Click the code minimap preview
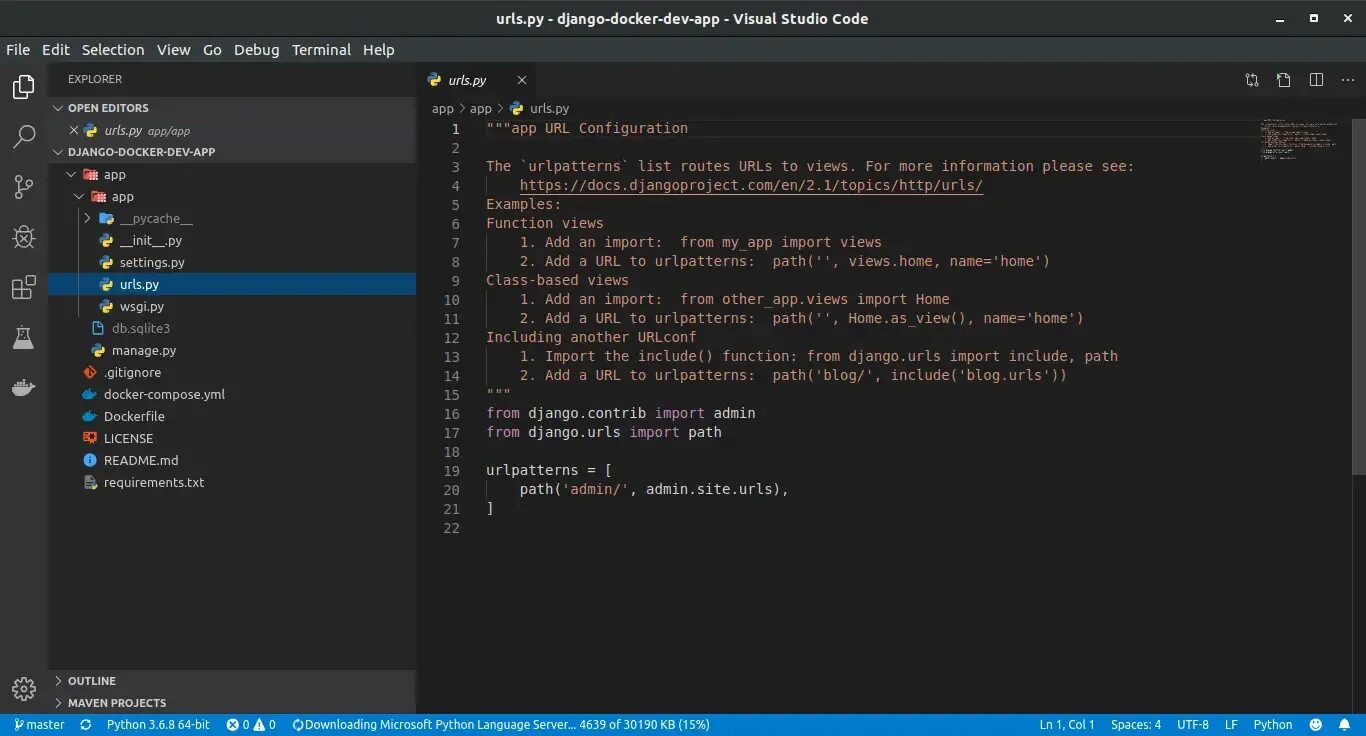 pyautogui.click(x=1300, y=140)
